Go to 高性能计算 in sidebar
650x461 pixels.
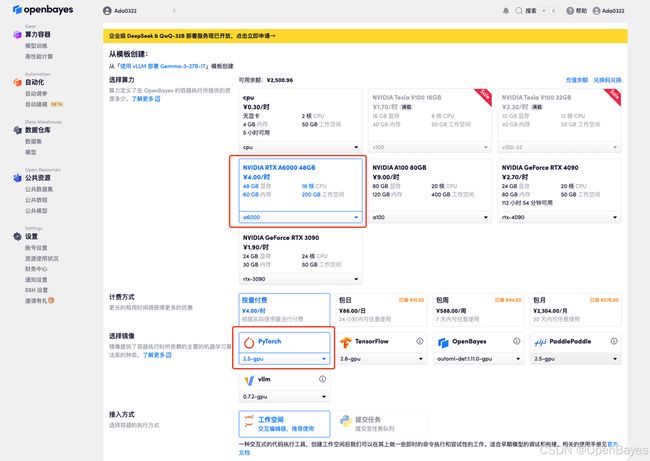coord(39,56)
